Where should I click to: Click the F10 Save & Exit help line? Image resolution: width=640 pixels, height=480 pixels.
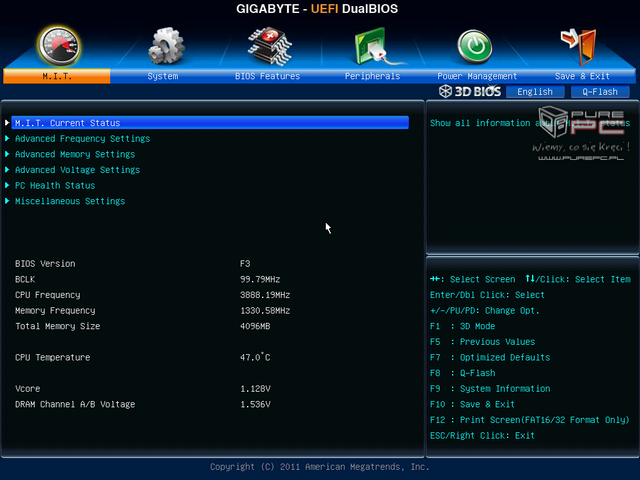click(x=472, y=404)
